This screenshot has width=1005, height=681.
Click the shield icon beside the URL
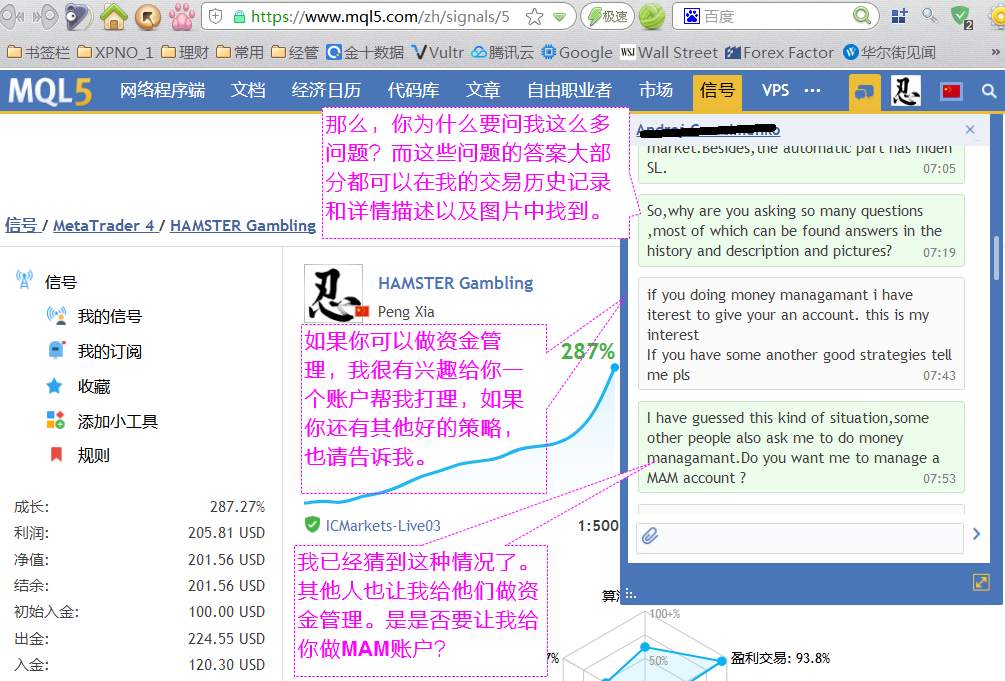point(216,17)
